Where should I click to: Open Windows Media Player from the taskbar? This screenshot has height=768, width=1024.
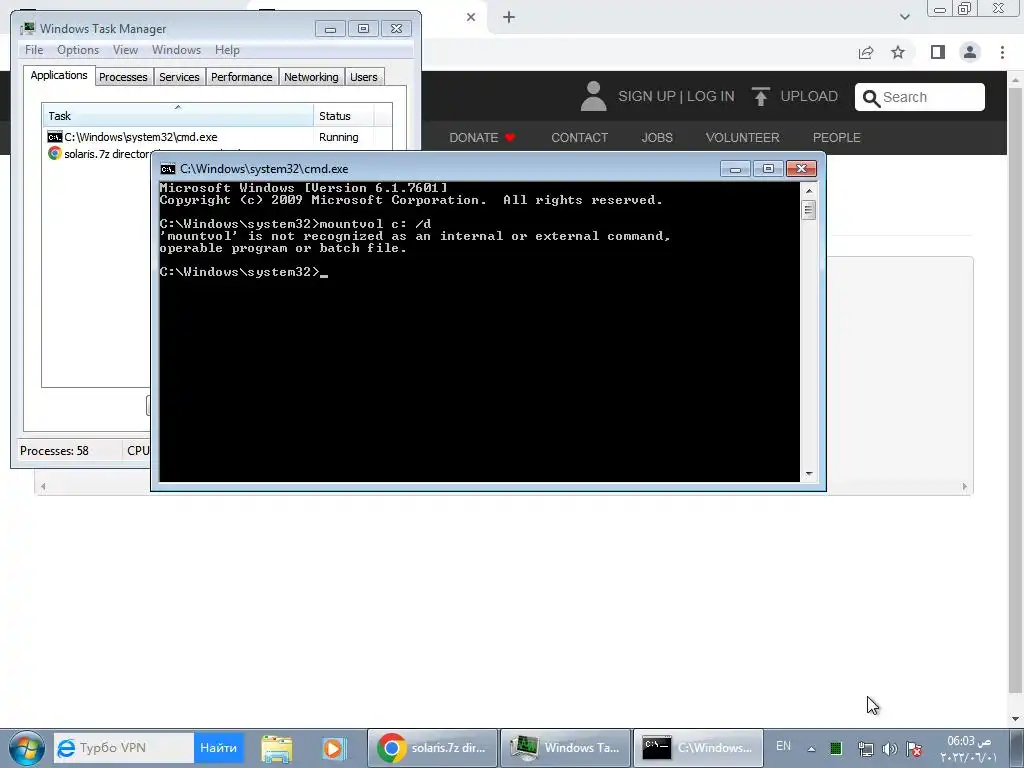click(334, 748)
